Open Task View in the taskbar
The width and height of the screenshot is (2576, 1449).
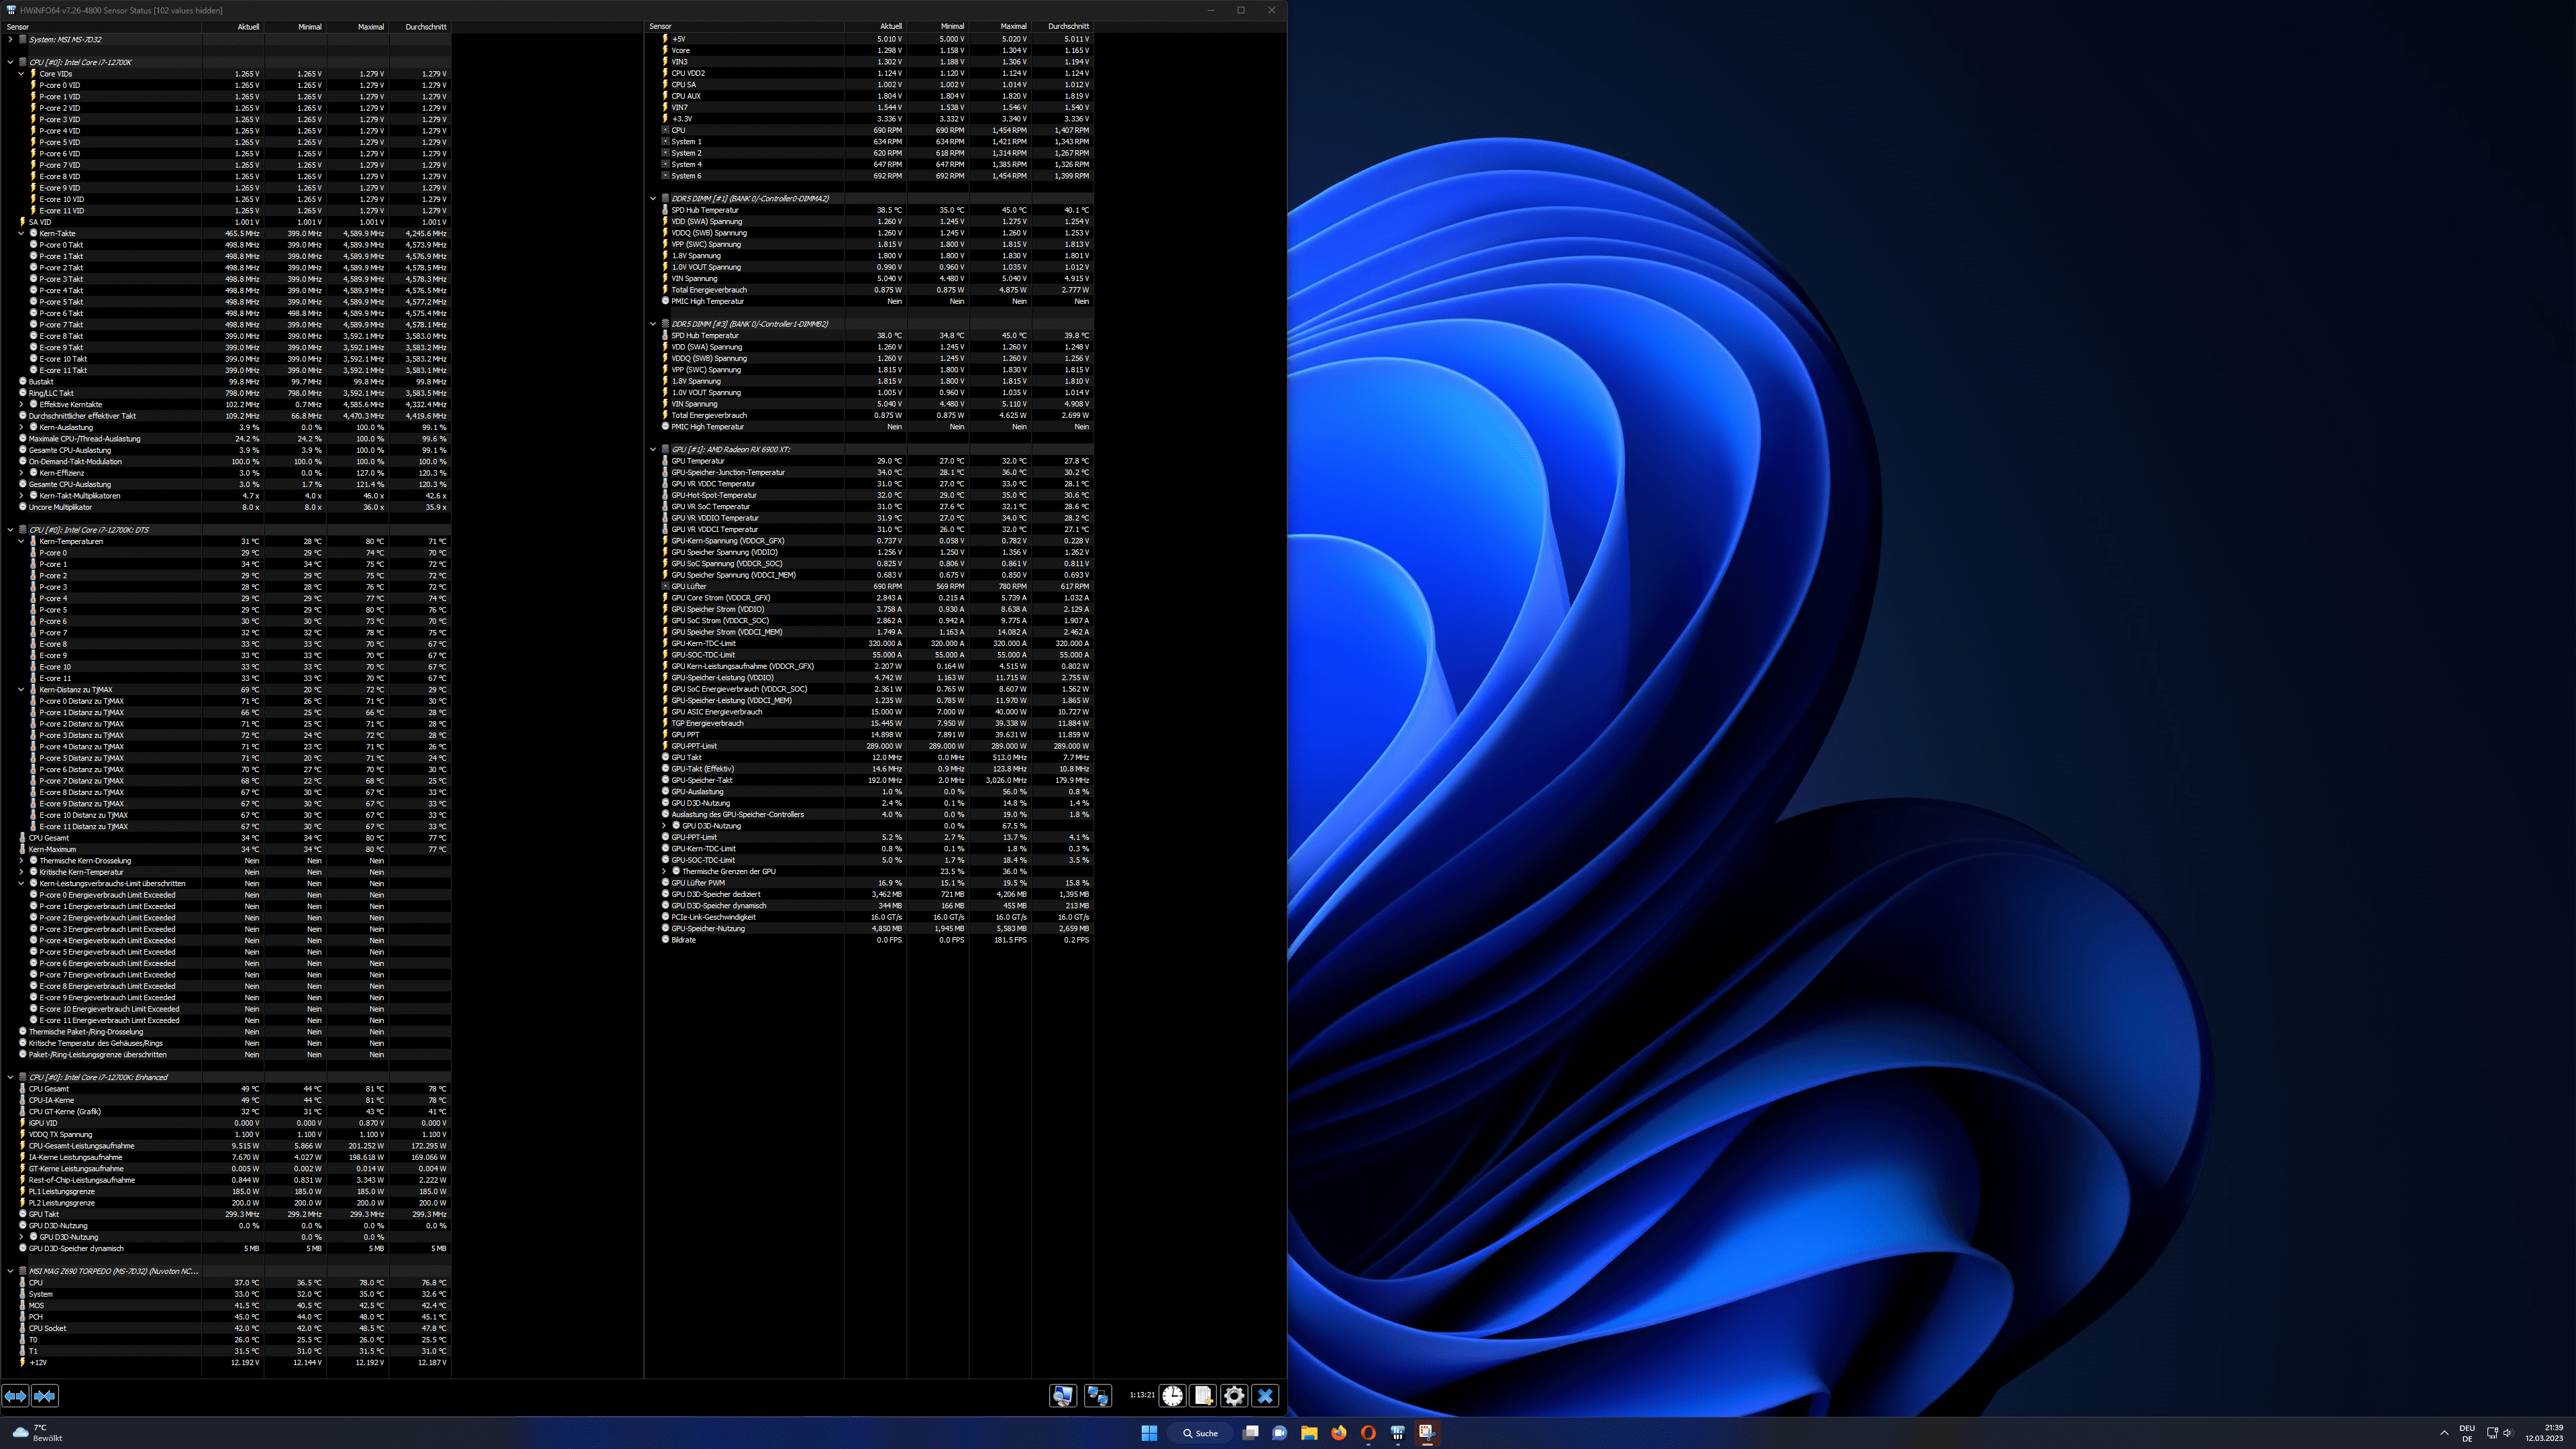tap(1250, 1433)
